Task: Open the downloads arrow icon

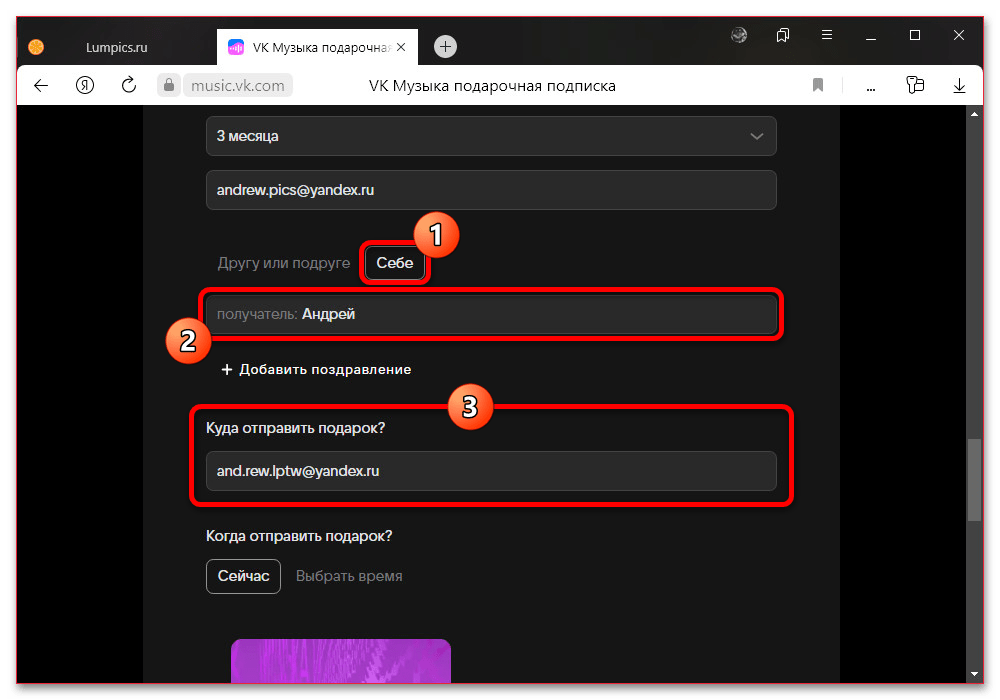Action: coord(959,85)
